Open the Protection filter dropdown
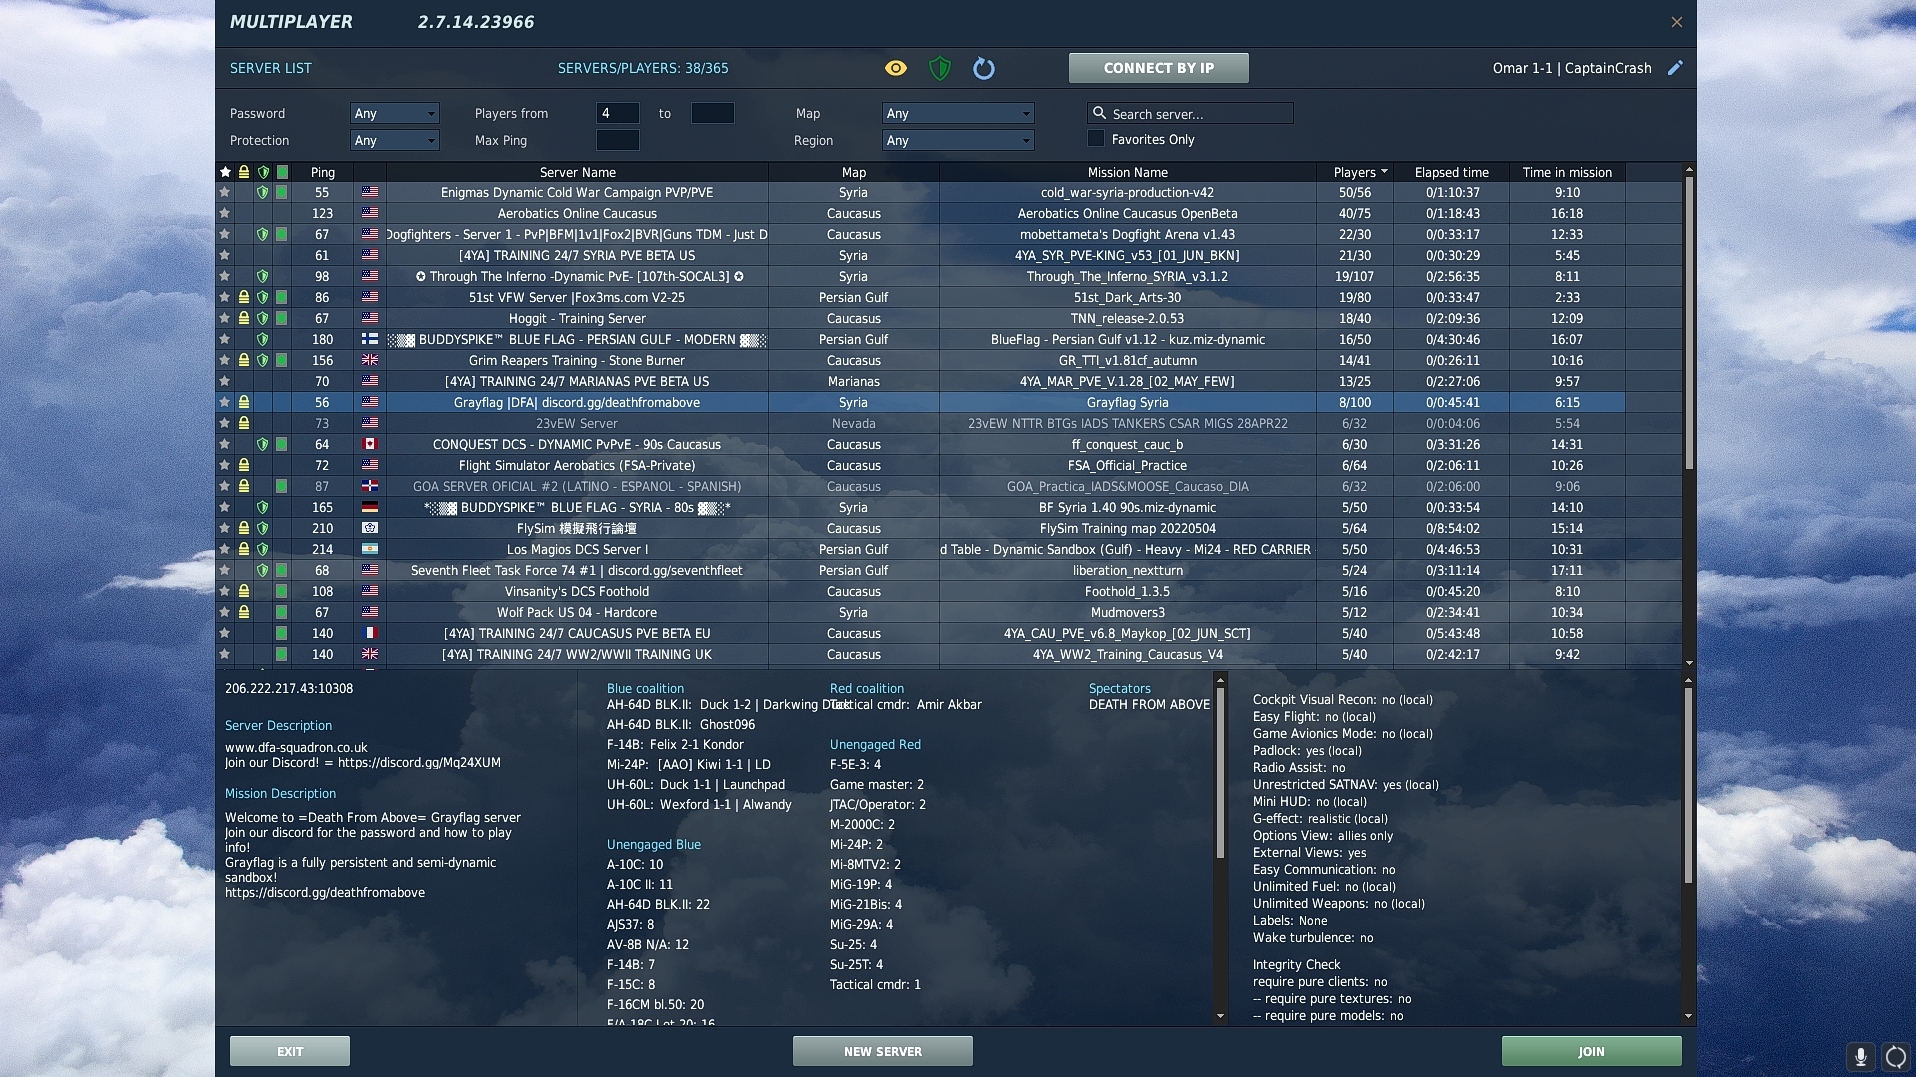 coord(394,140)
